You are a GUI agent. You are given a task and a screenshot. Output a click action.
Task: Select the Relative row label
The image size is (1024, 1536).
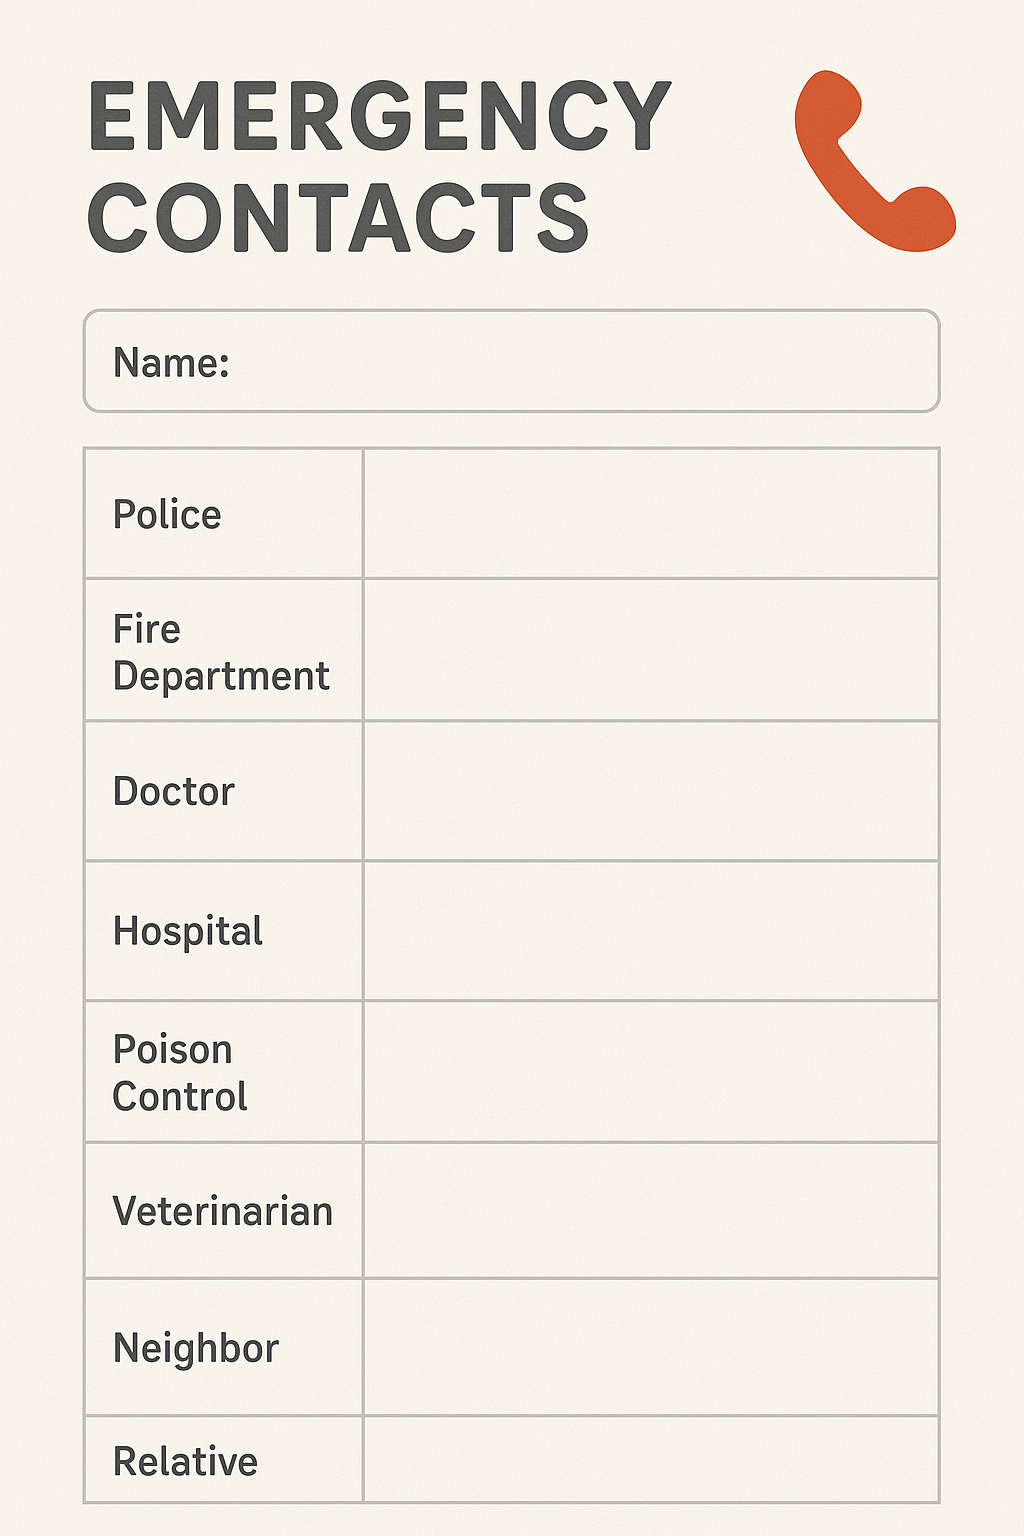click(185, 1461)
